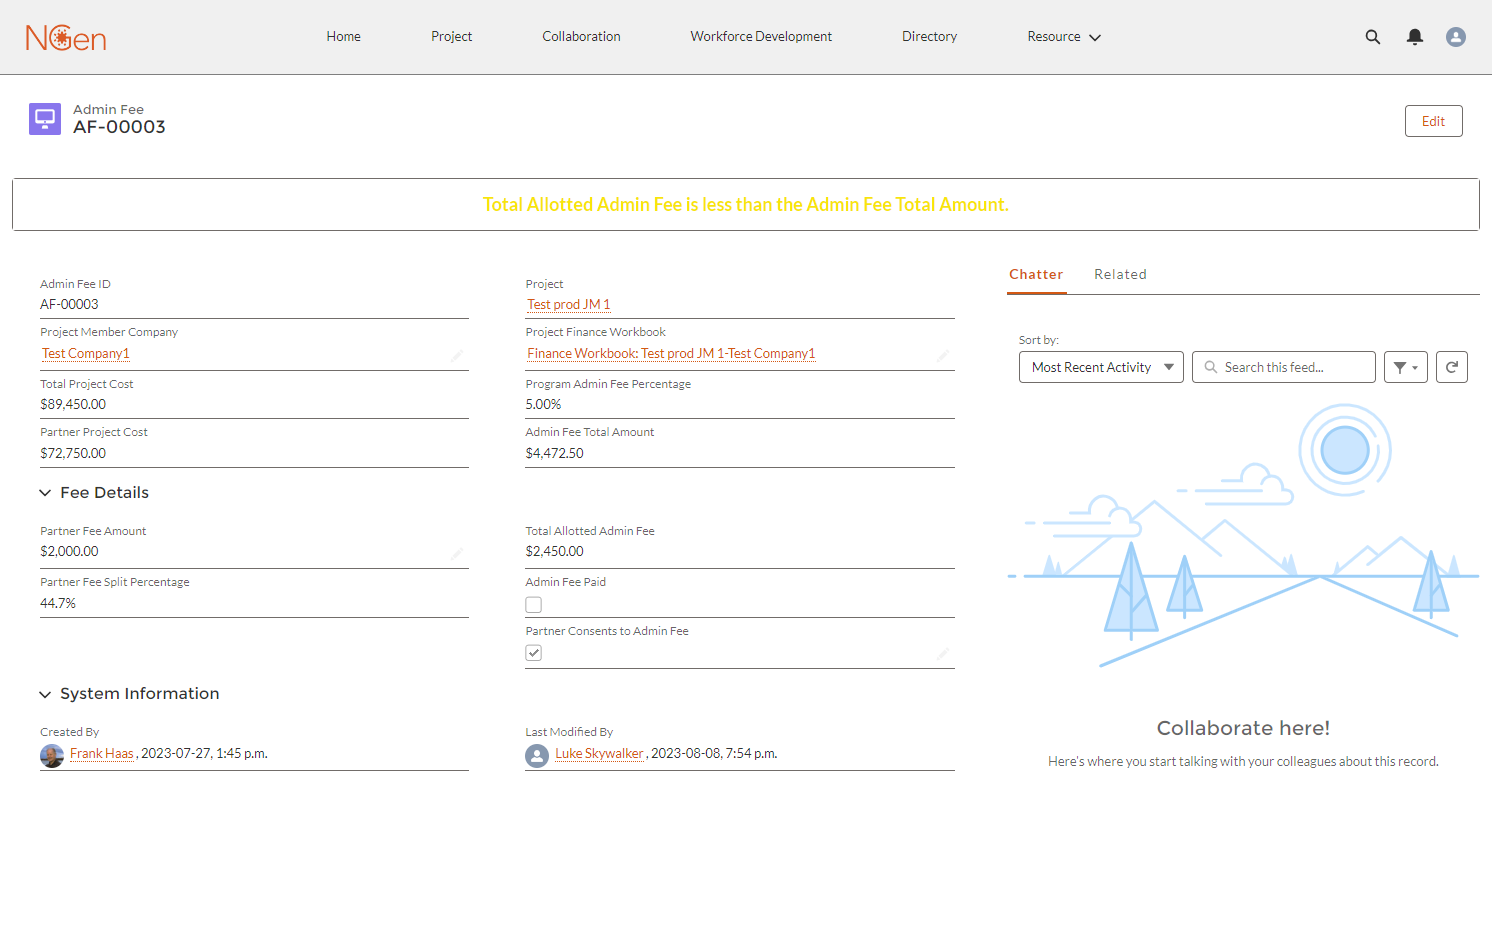Toggle the Admin Fee Paid checkbox
This screenshot has width=1492, height=936.
534,605
